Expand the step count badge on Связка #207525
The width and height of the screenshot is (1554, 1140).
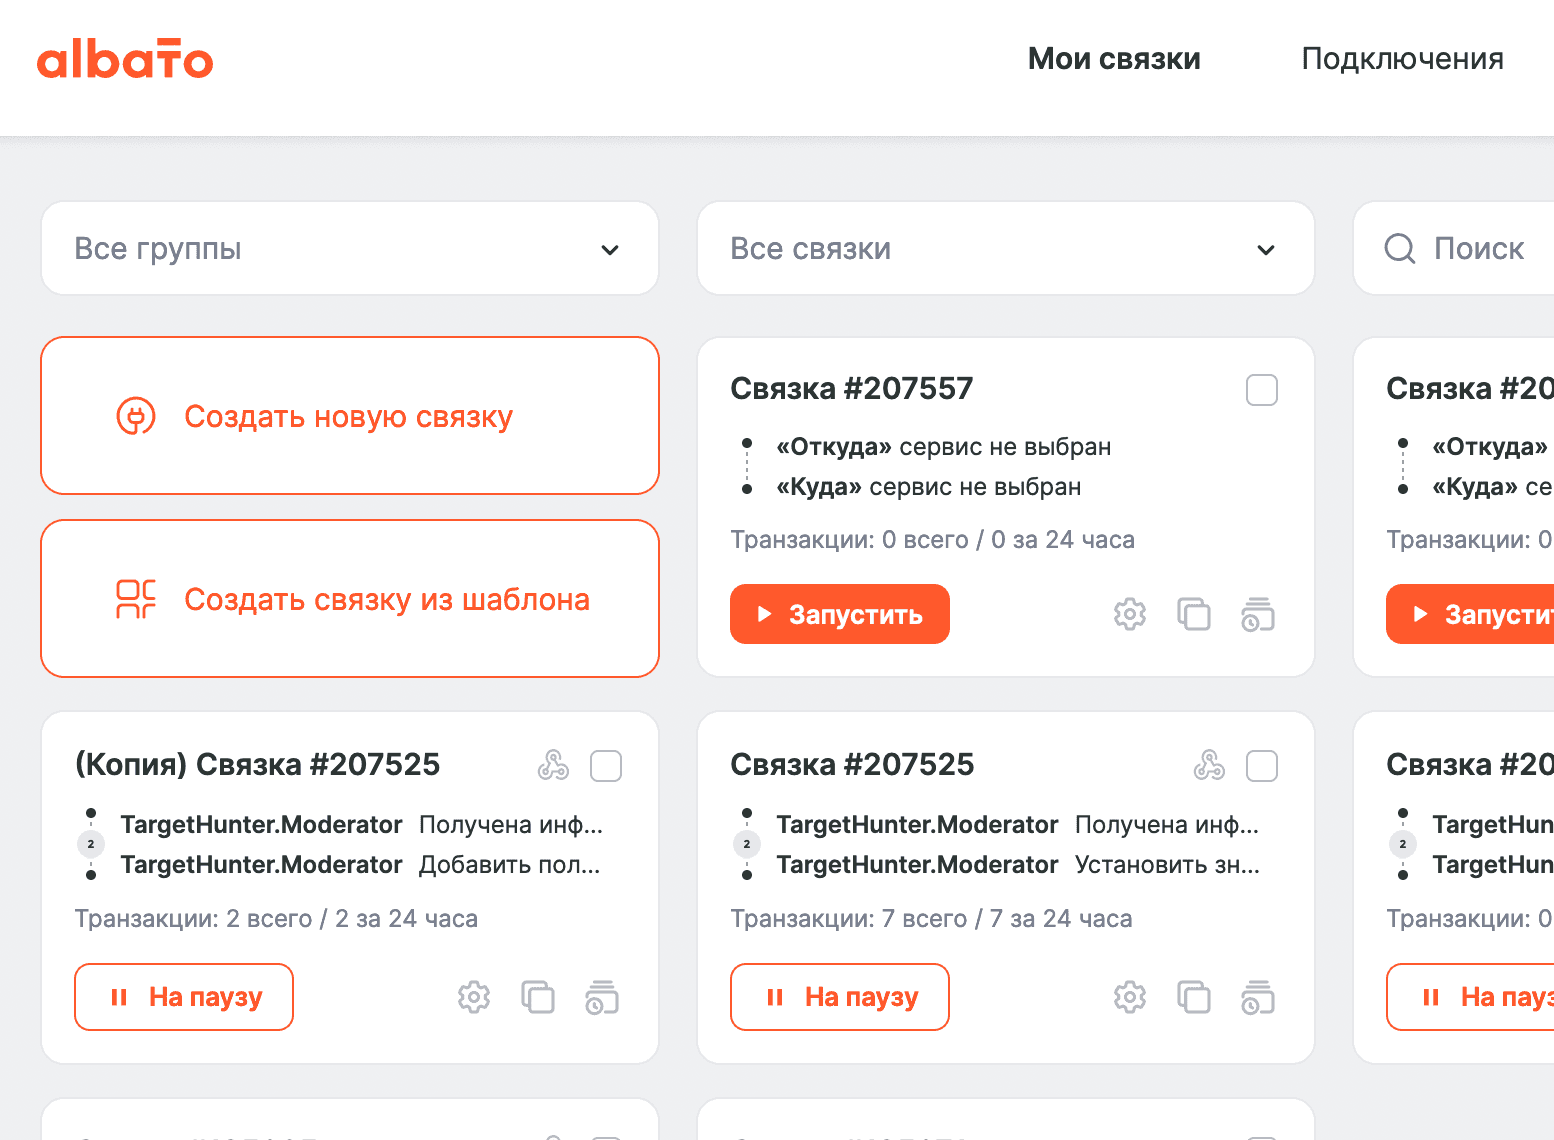pos(747,844)
